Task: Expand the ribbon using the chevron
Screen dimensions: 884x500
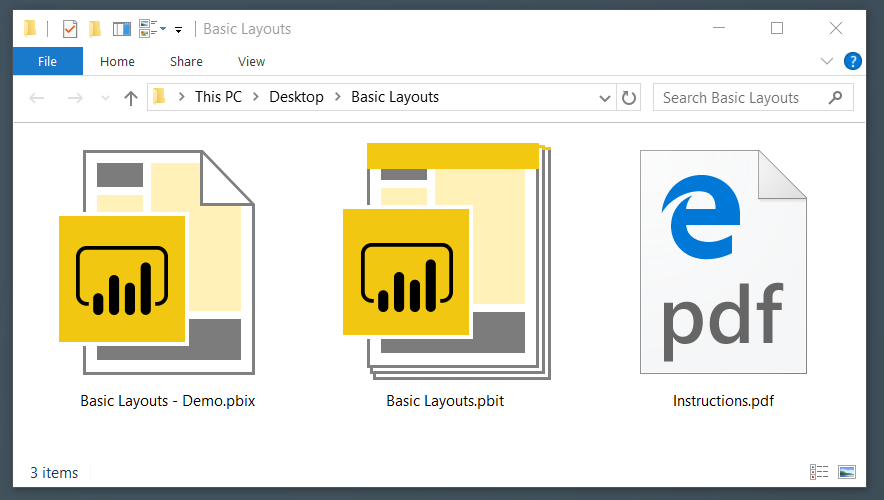Action: (x=826, y=61)
